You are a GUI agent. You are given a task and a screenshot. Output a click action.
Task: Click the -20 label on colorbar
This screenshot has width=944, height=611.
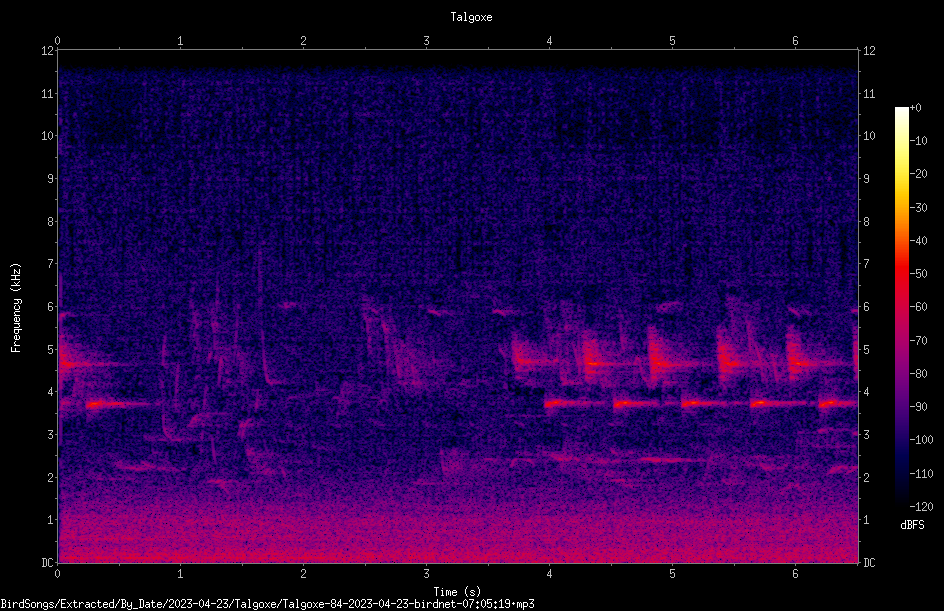coord(919,173)
